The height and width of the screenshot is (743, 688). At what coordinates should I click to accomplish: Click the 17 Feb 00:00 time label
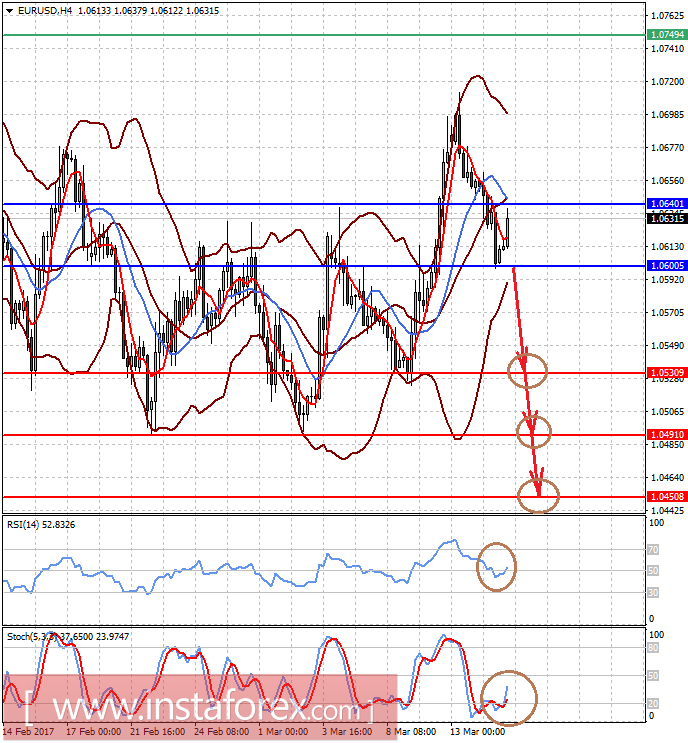(93, 731)
